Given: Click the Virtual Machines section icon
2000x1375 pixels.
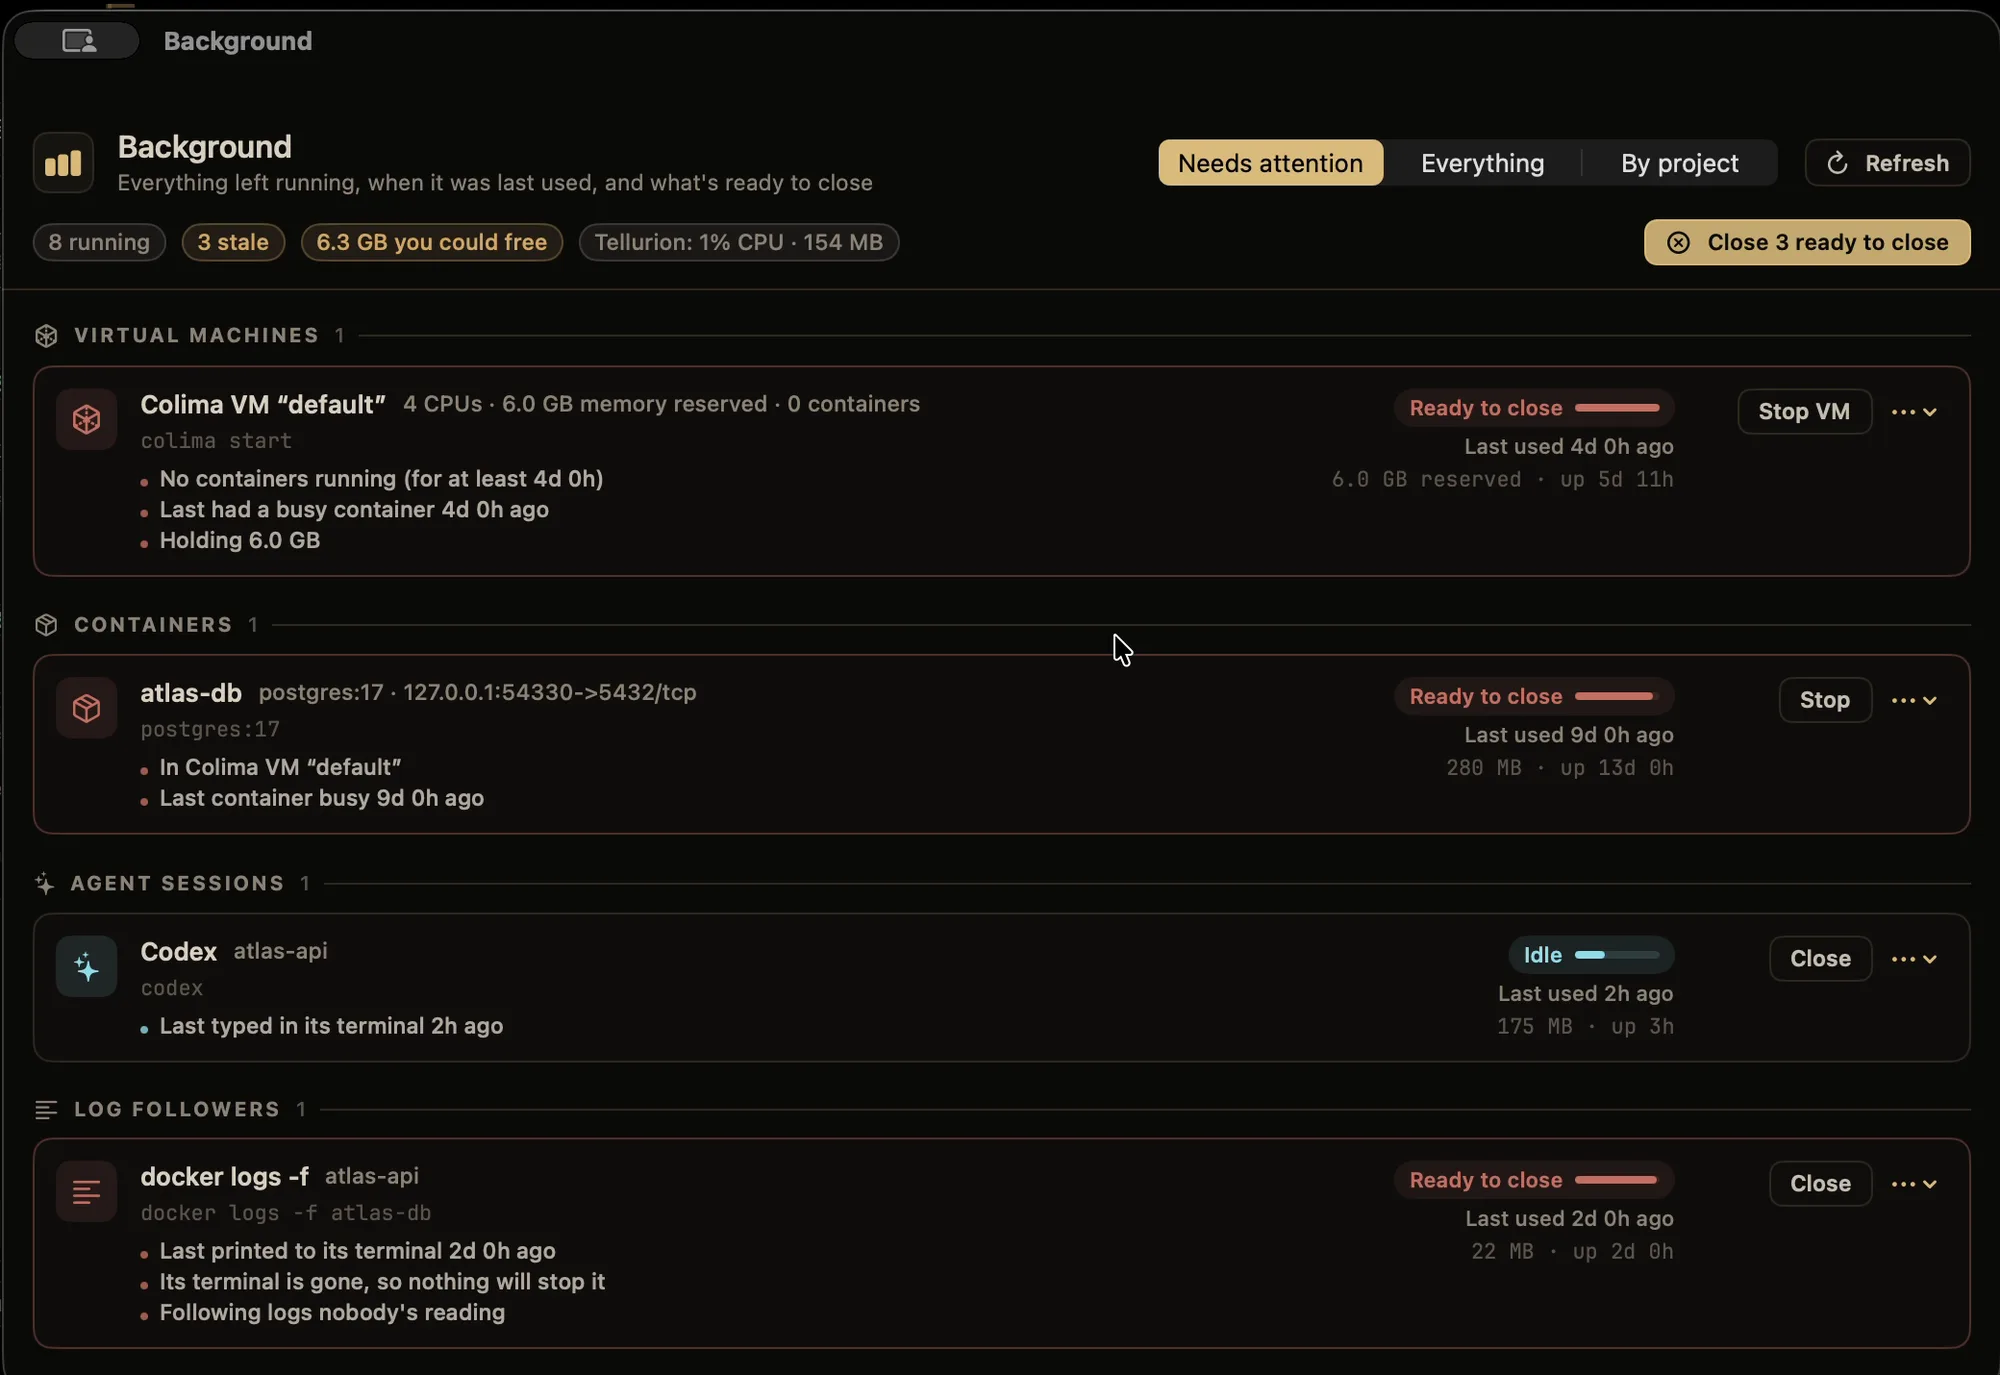Looking at the screenshot, I should [46, 336].
